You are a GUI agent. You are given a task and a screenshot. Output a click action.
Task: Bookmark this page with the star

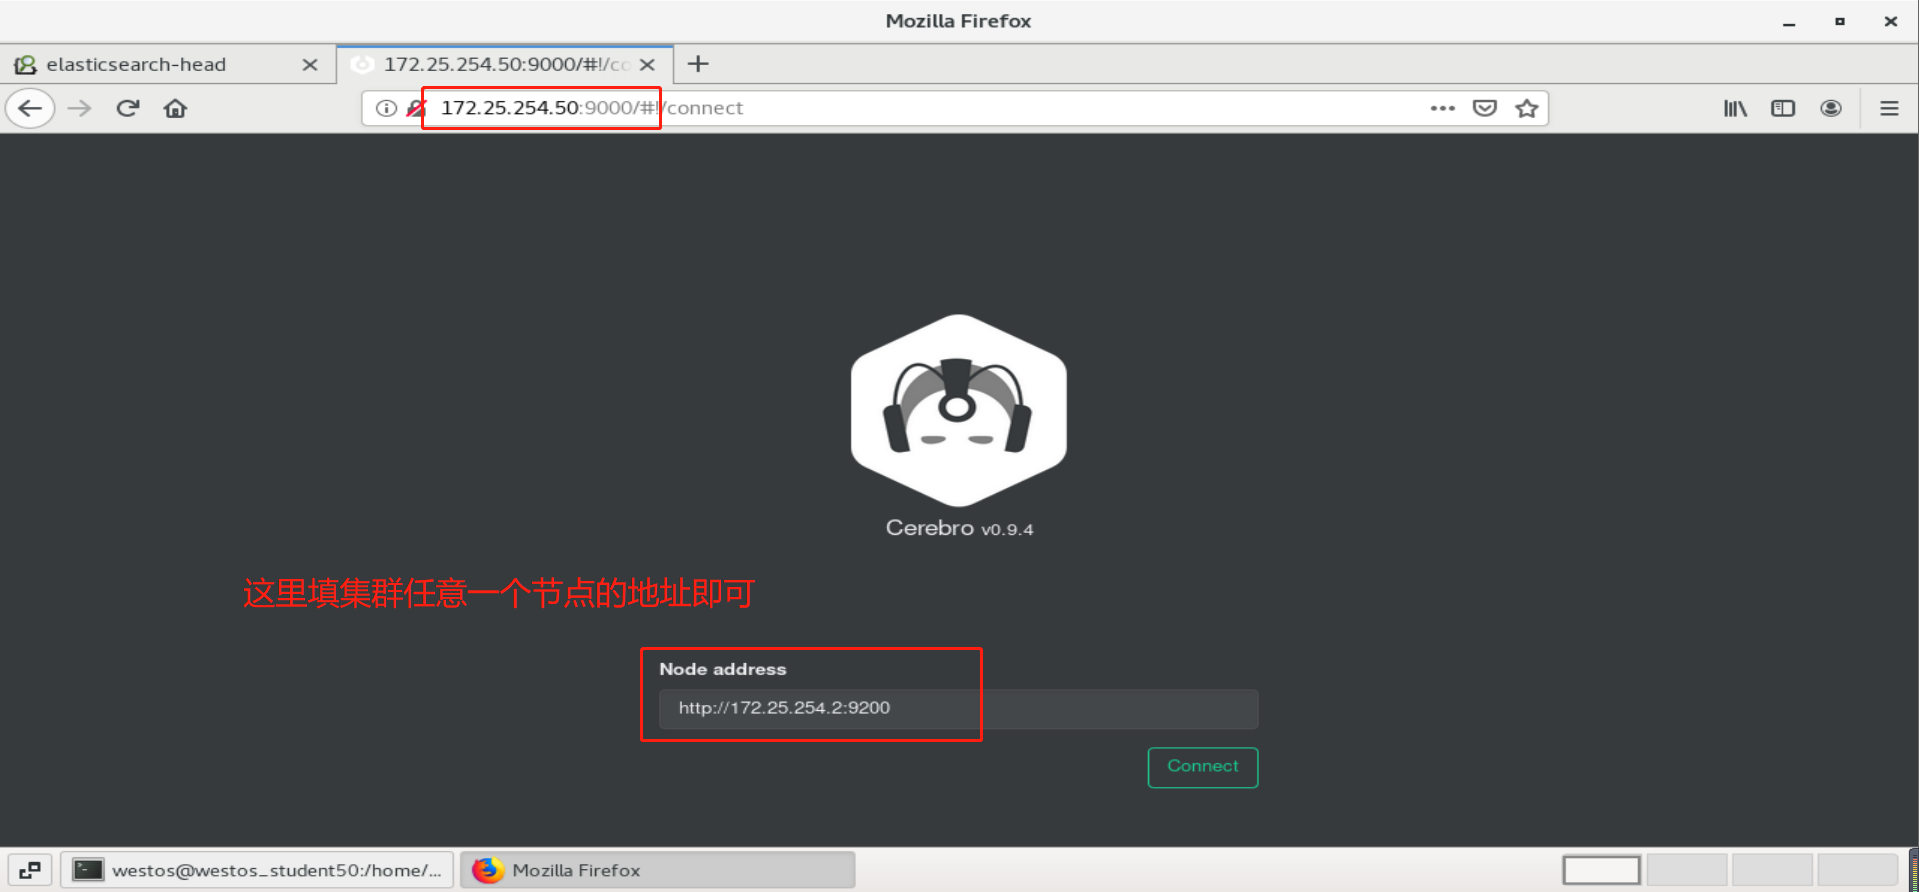(x=1526, y=108)
